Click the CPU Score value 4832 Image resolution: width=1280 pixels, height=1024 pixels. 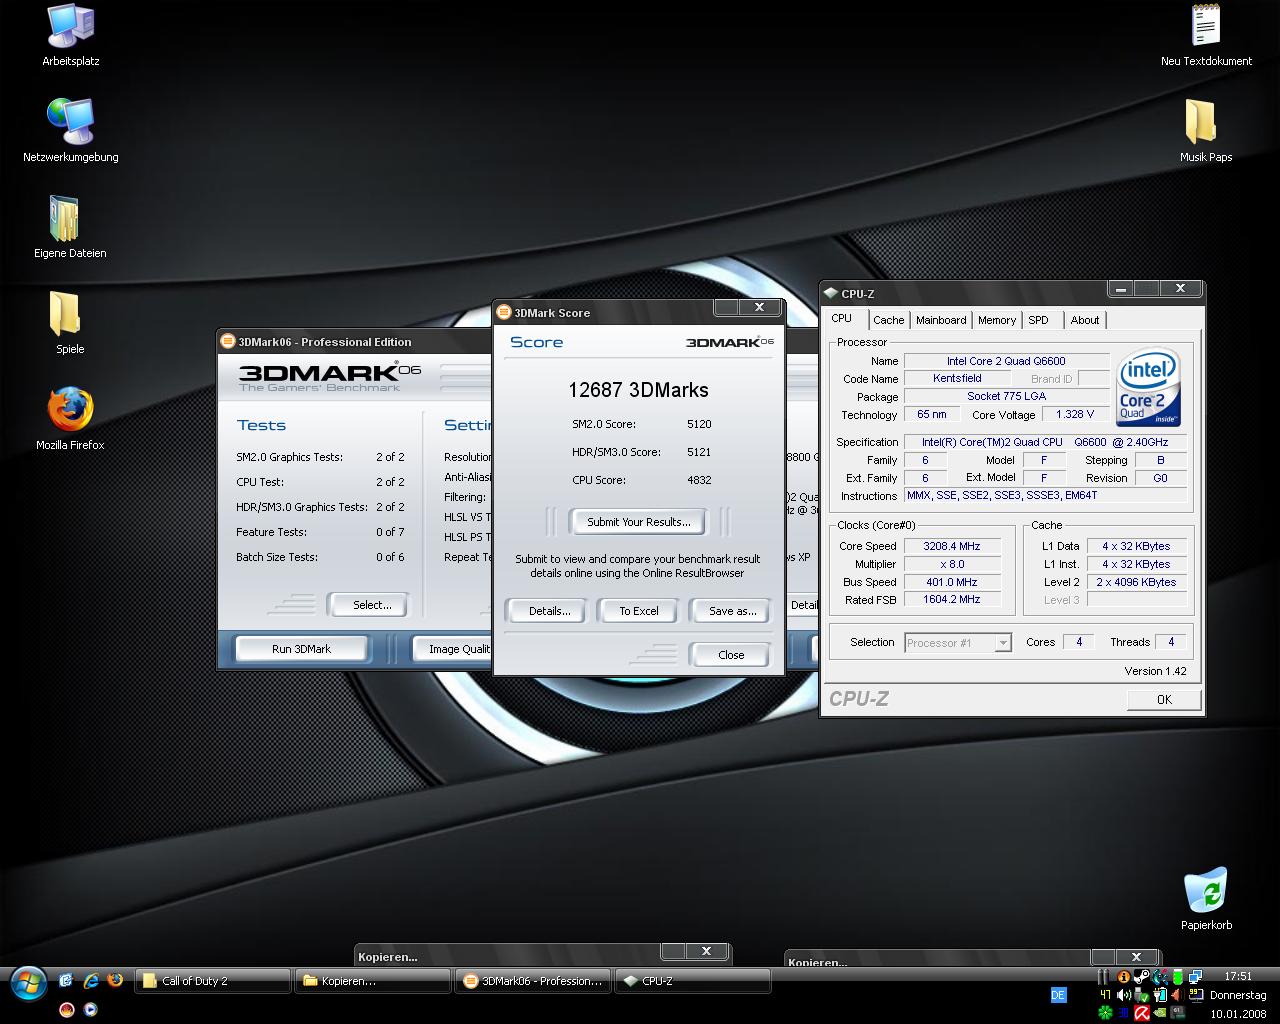(x=699, y=480)
